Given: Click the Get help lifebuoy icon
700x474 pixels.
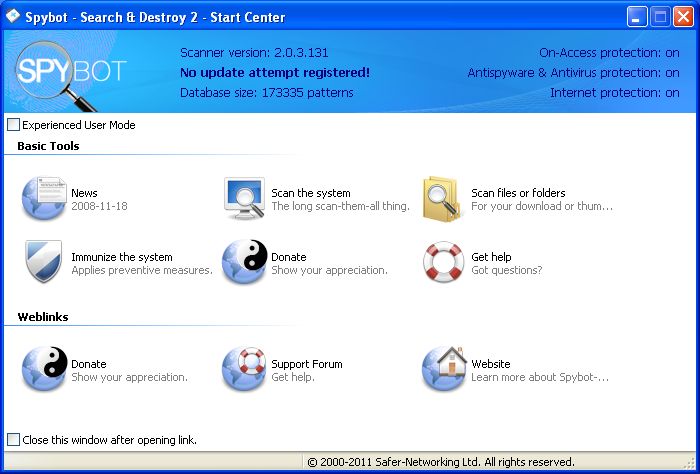Looking at the screenshot, I should pos(443,263).
